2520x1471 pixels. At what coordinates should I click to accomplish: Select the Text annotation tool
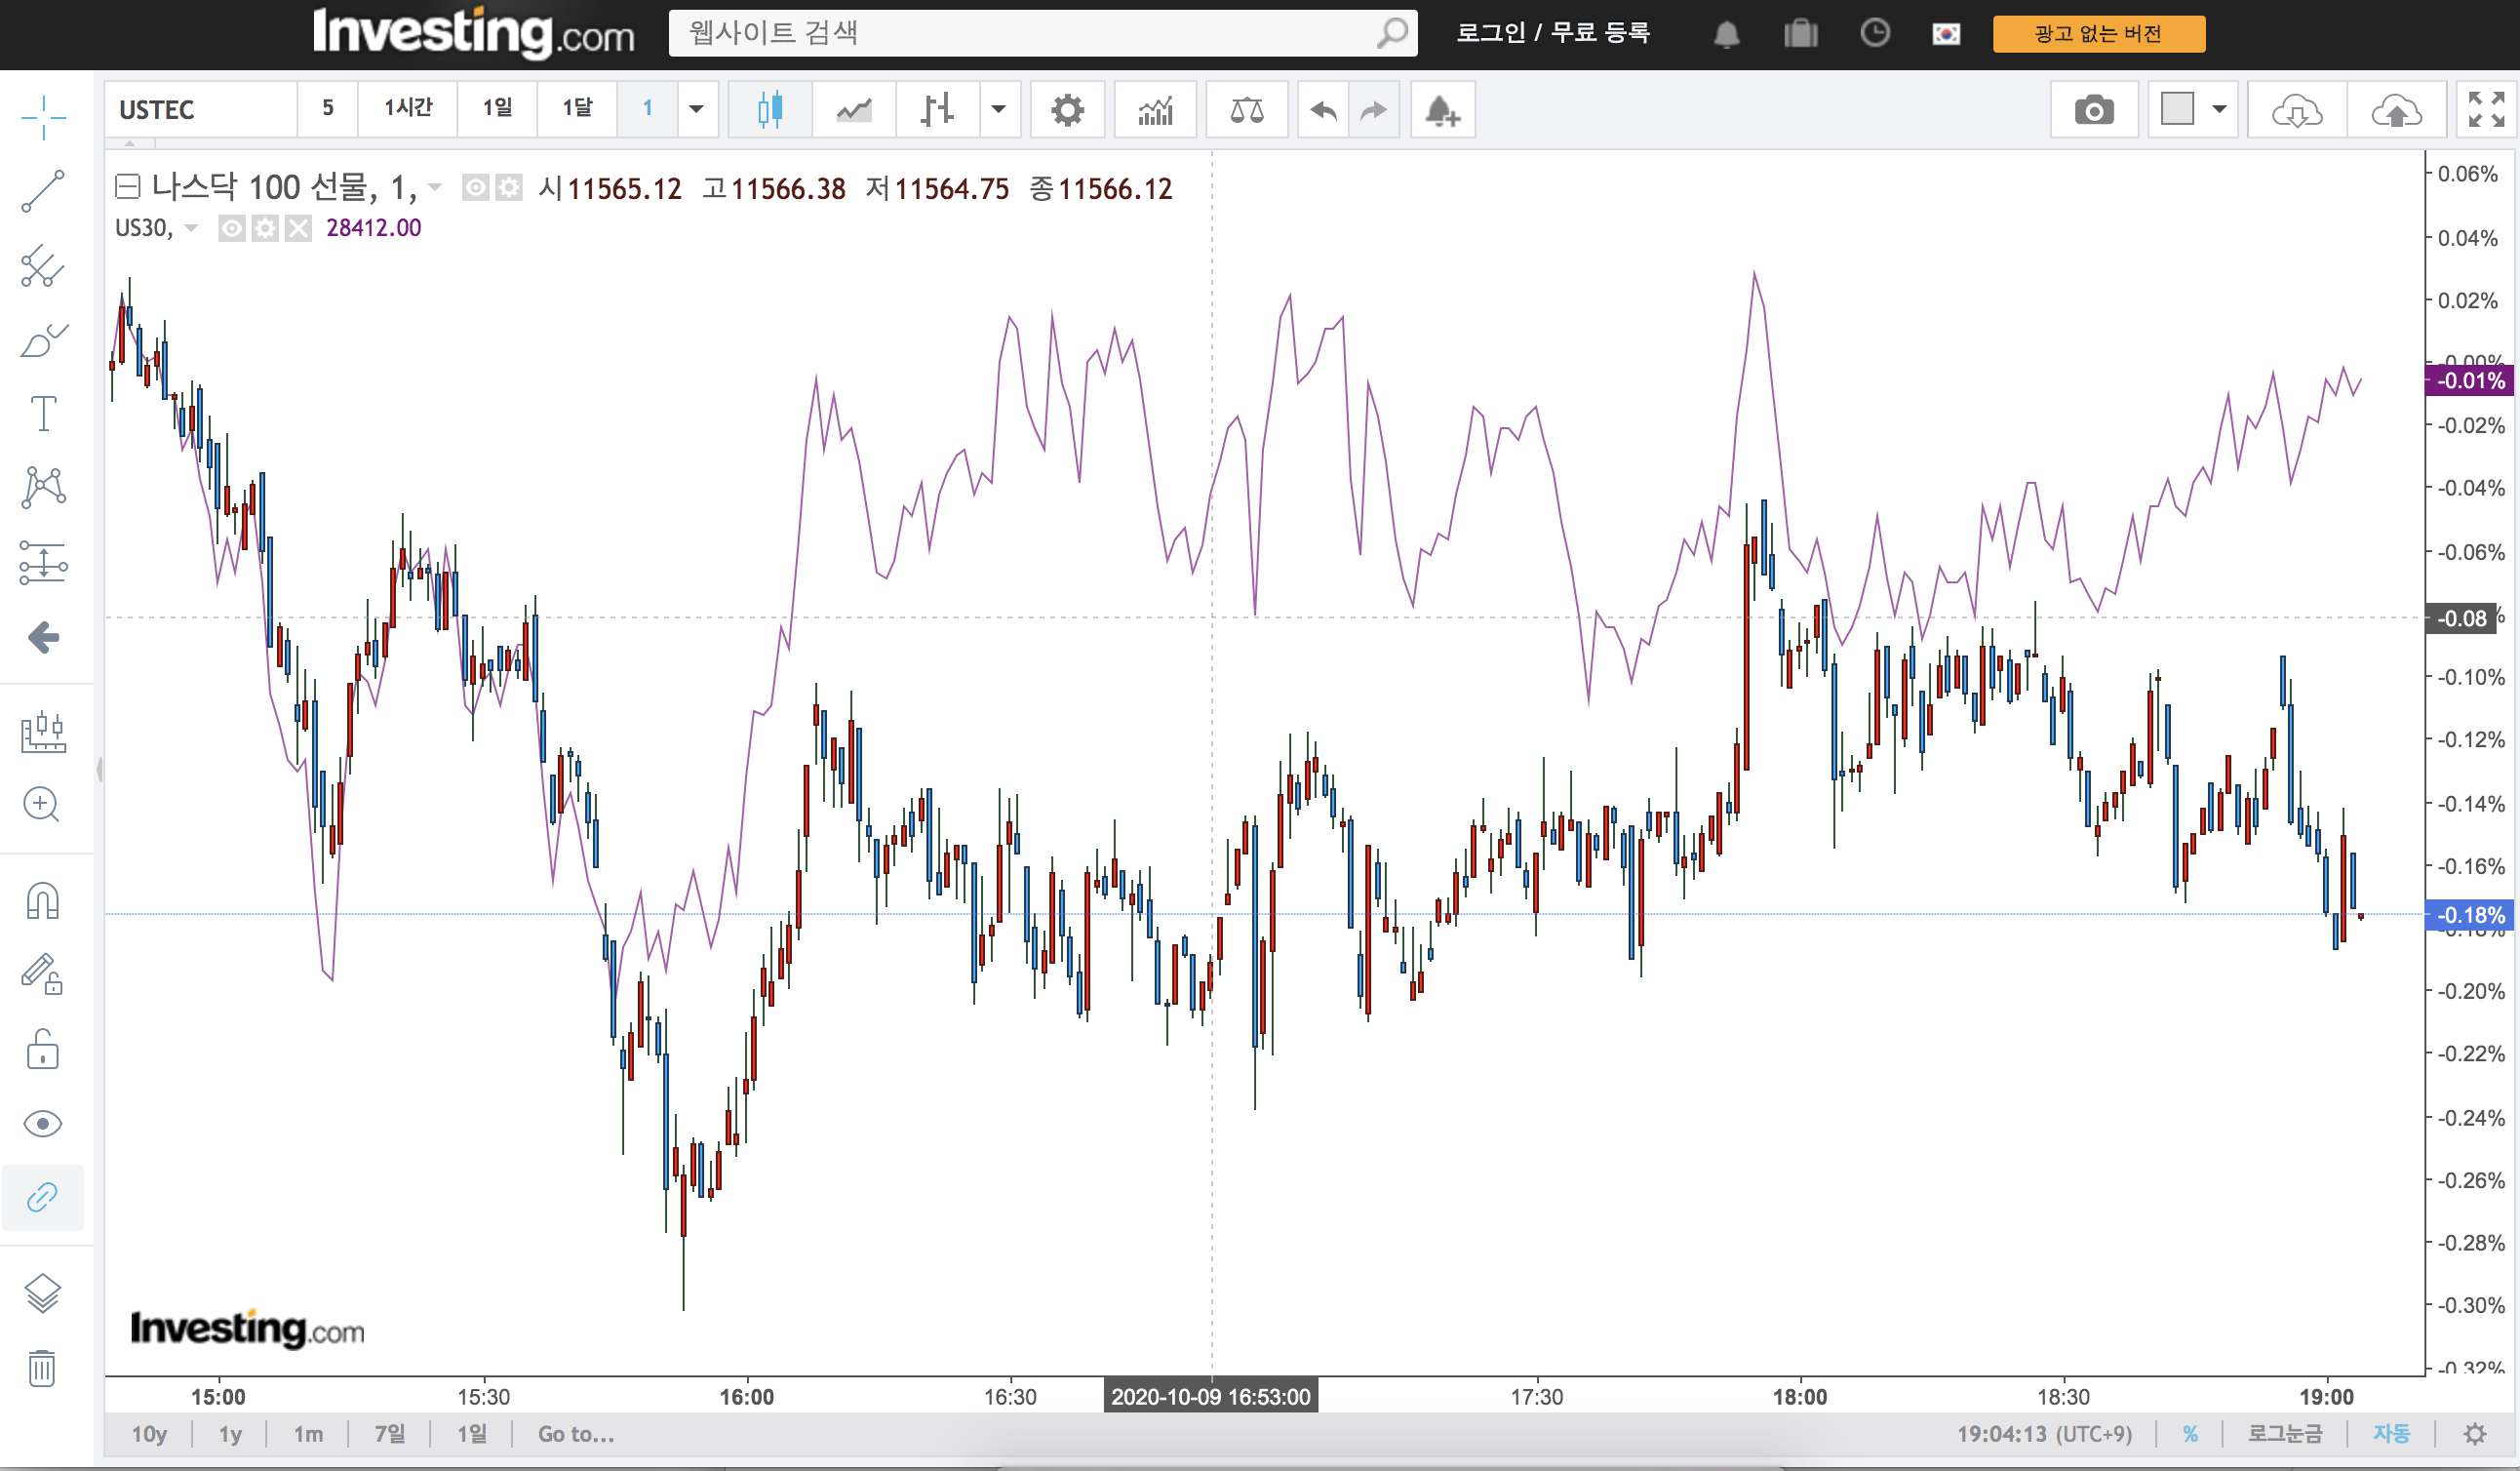tap(43, 413)
